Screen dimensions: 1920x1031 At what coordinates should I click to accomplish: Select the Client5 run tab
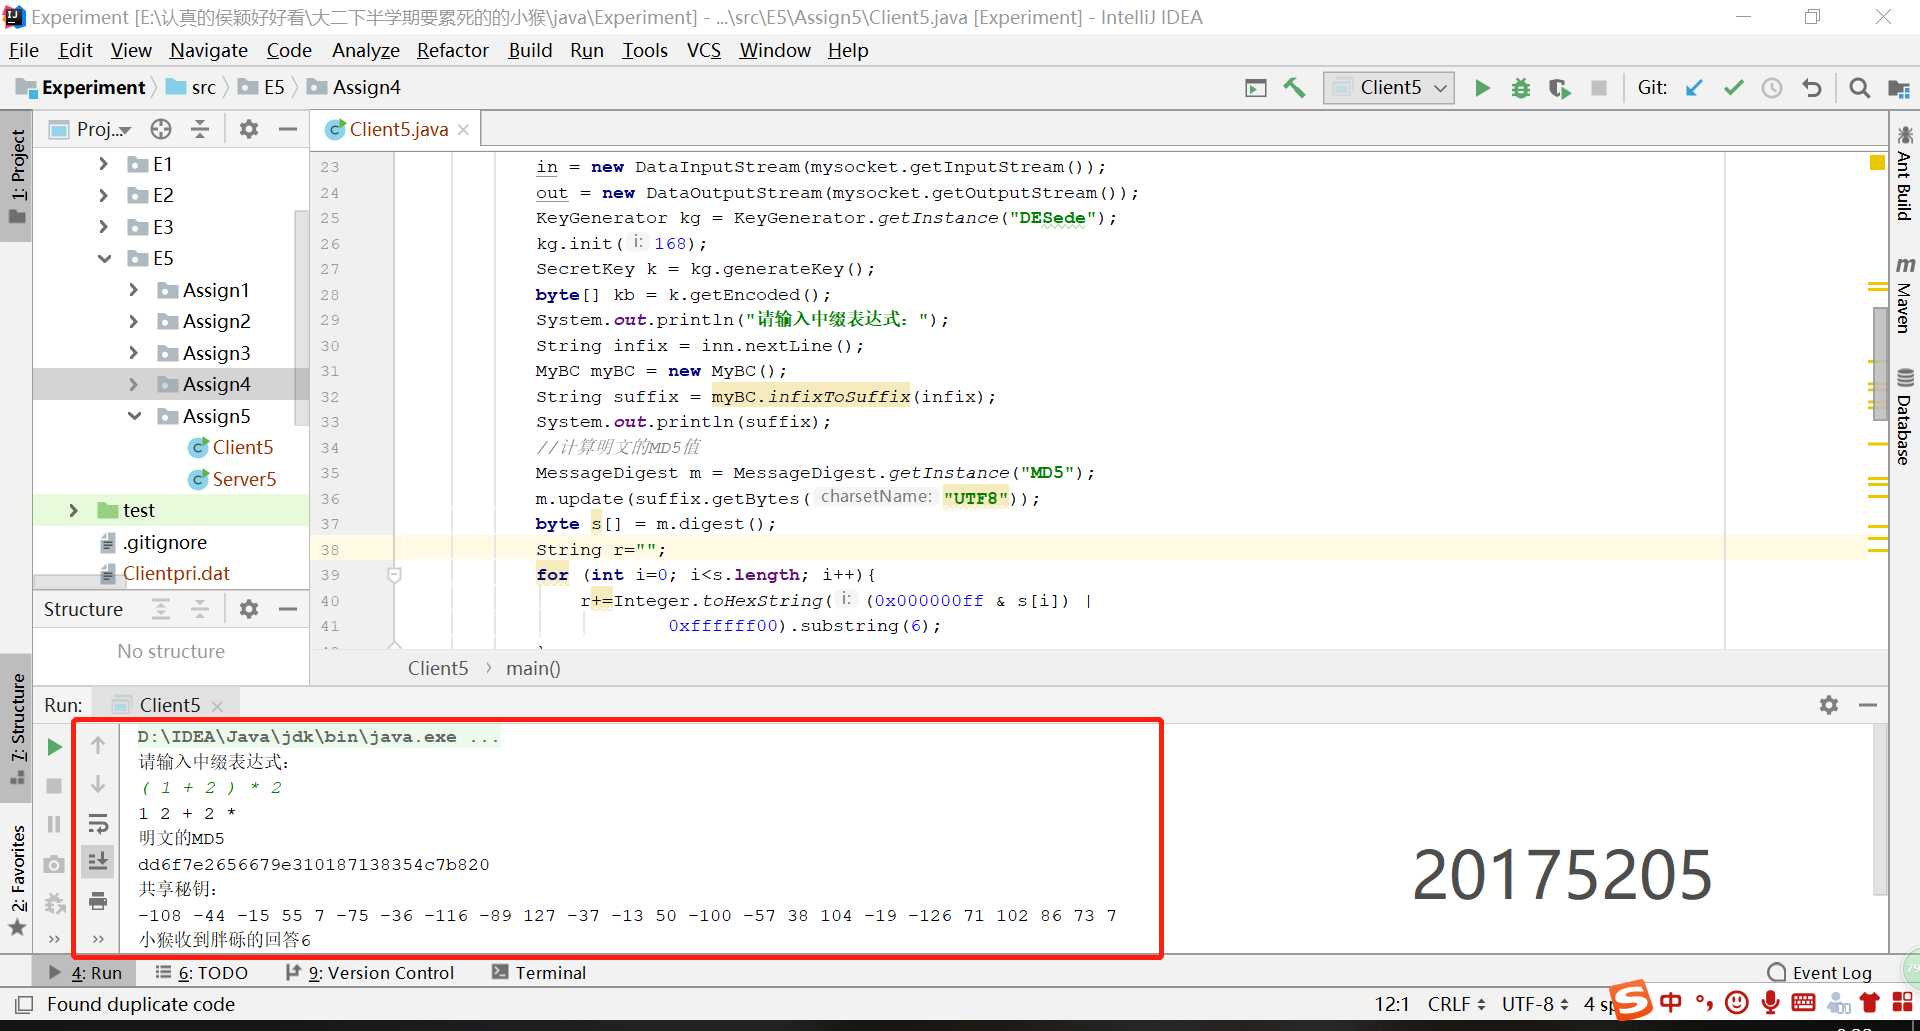tap(169, 705)
